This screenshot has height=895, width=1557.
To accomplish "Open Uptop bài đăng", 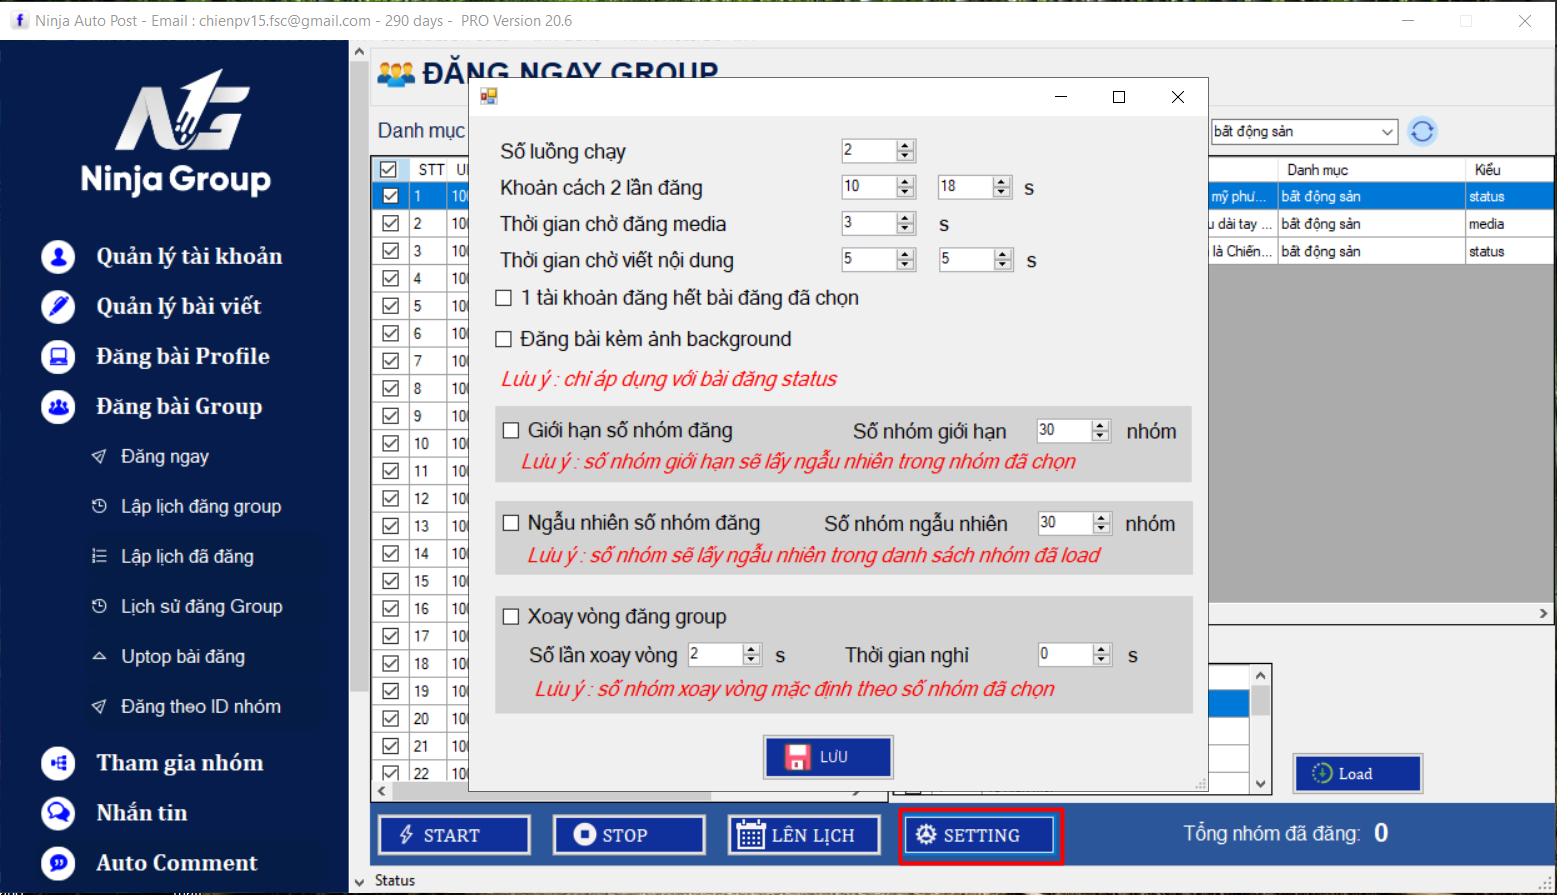I will (x=183, y=657).
